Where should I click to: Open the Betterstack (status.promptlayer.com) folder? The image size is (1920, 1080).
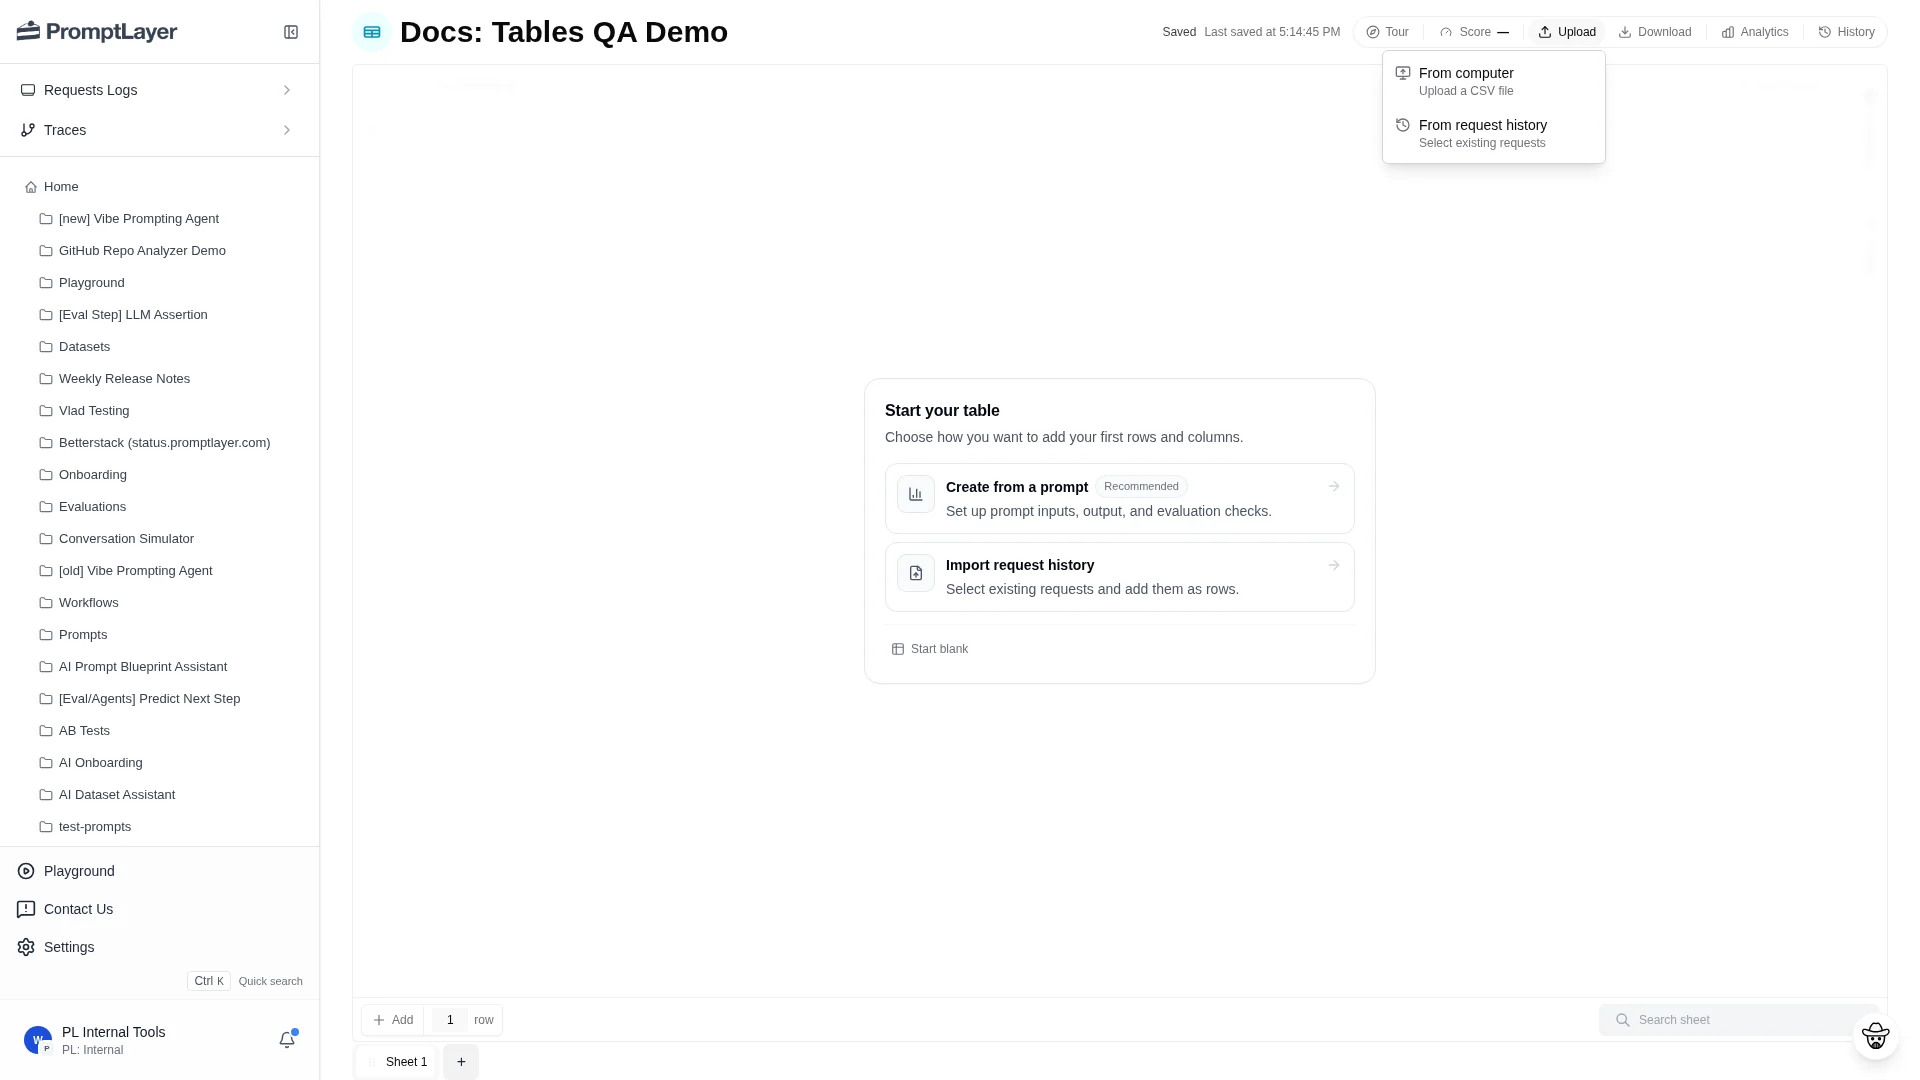pyautogui.click(x=164, y=443)
